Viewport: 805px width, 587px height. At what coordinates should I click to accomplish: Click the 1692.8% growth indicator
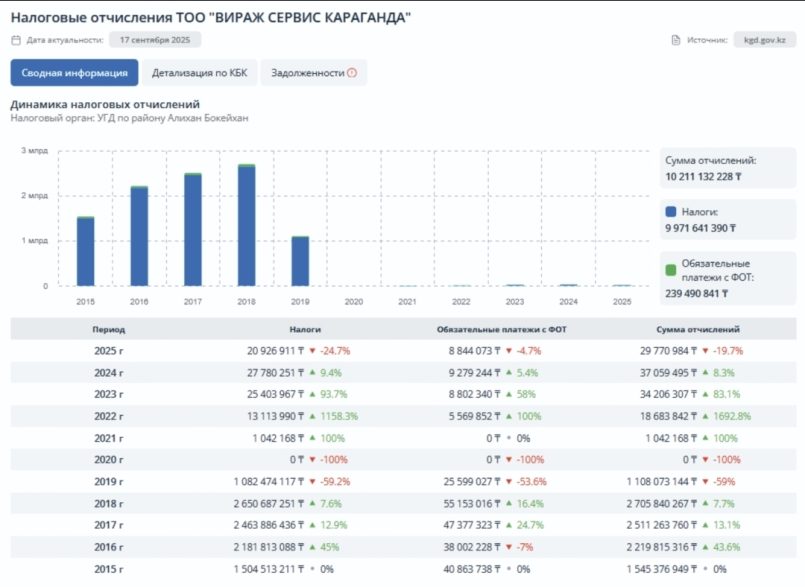[726, 416]
